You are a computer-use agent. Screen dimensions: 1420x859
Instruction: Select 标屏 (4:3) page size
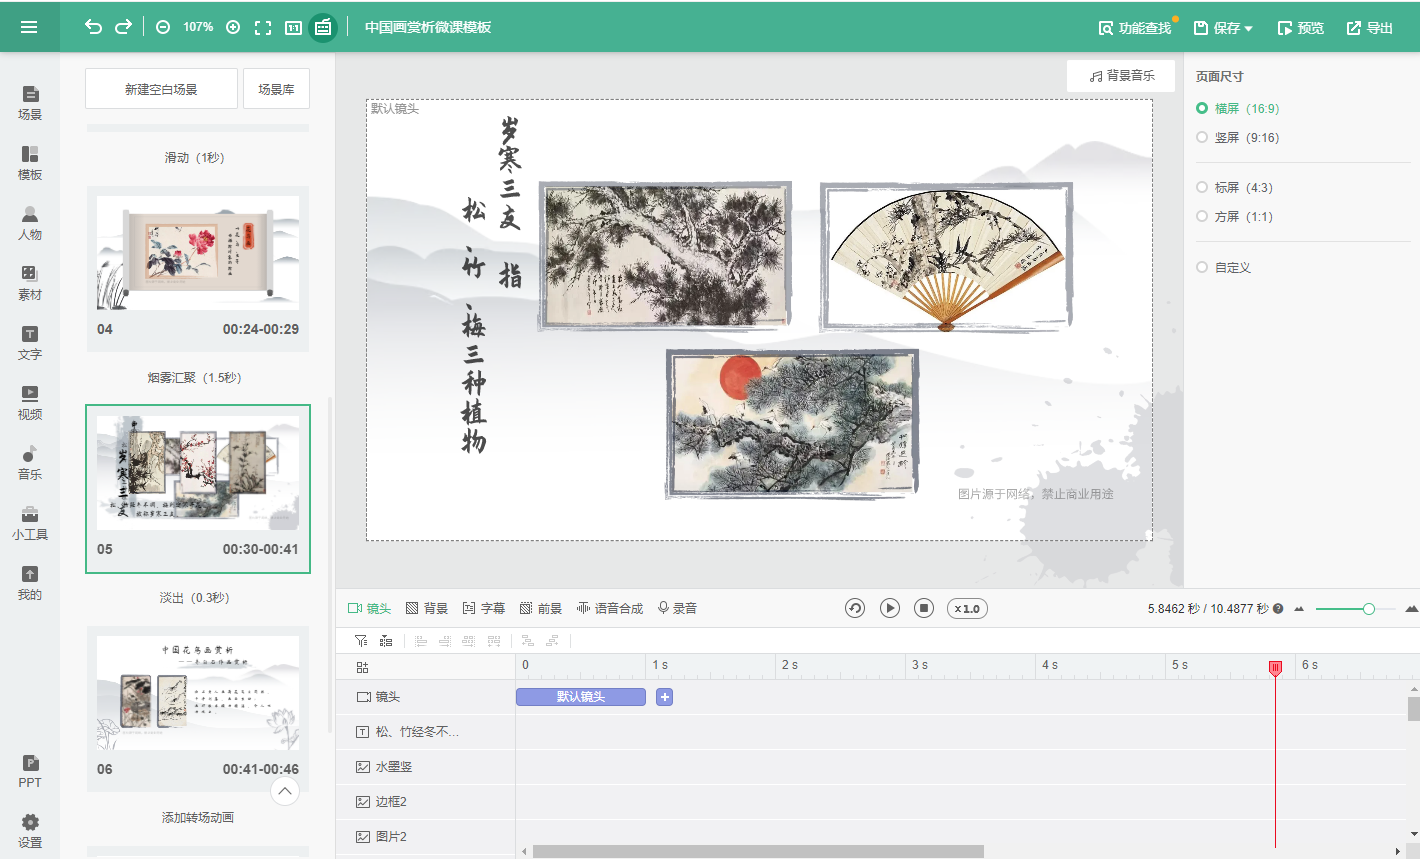[x=1235, y=187]
